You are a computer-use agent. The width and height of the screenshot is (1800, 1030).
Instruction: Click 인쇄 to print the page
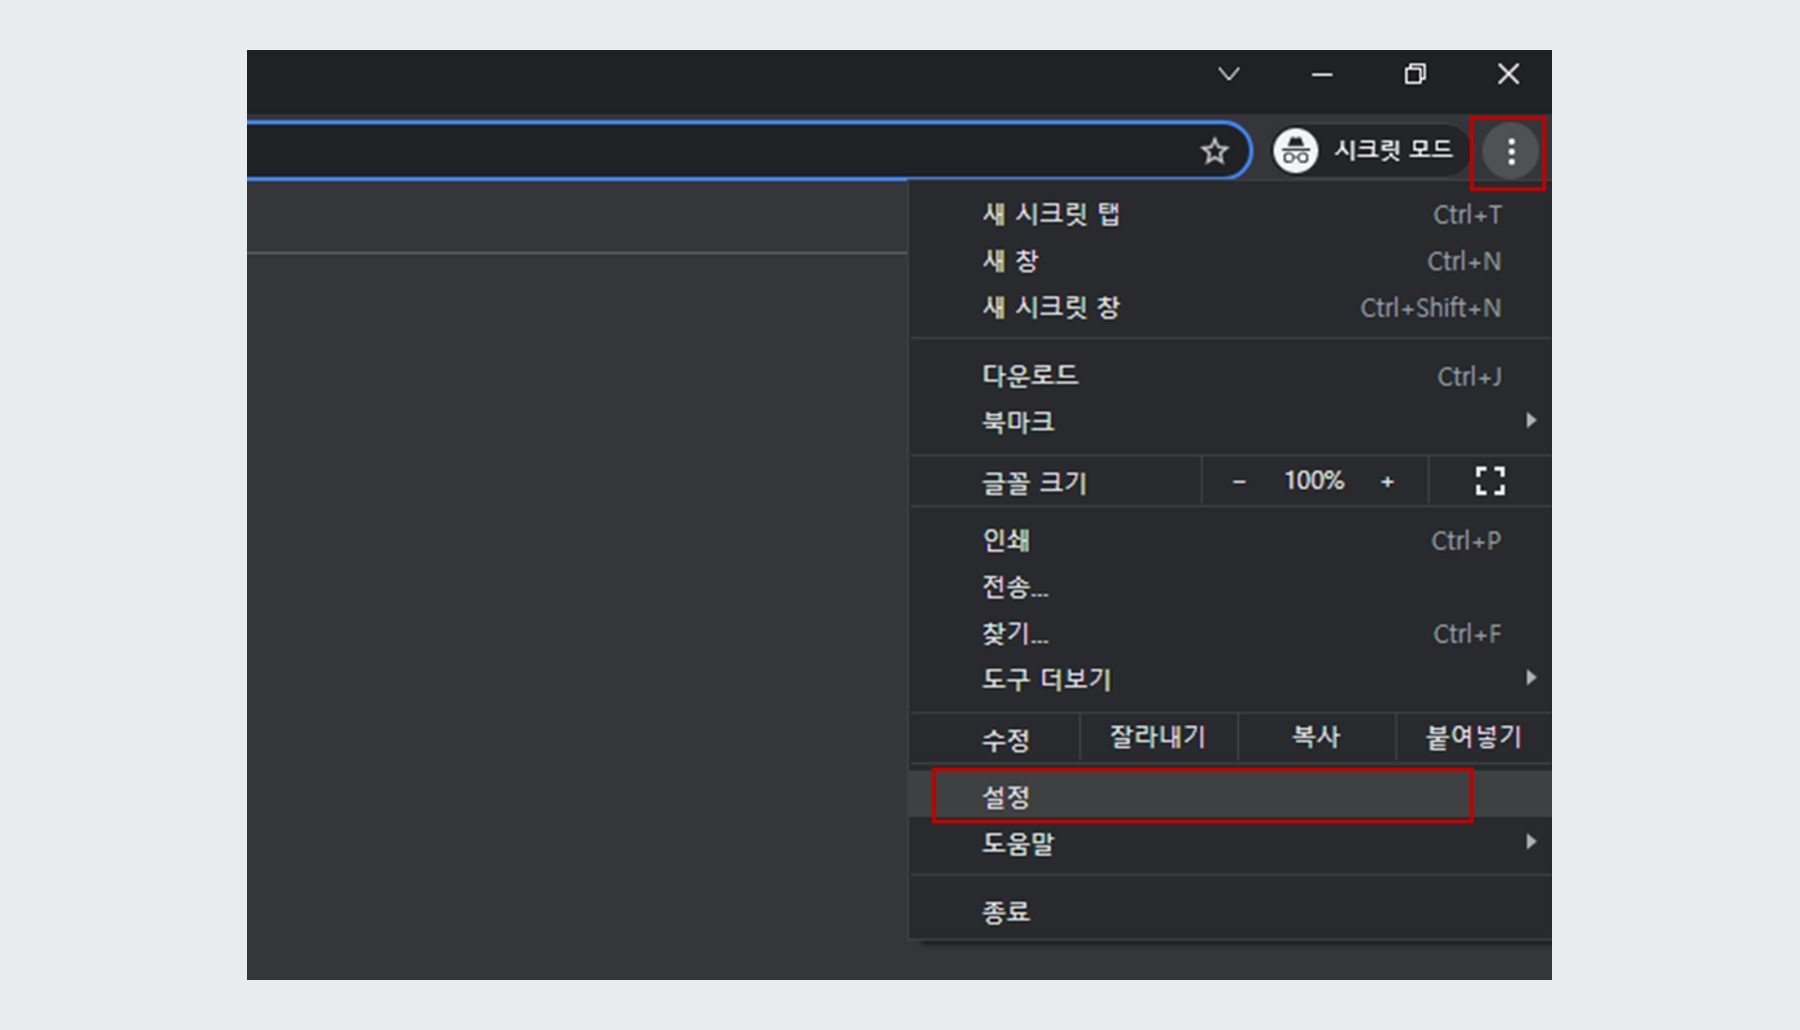1007,539
